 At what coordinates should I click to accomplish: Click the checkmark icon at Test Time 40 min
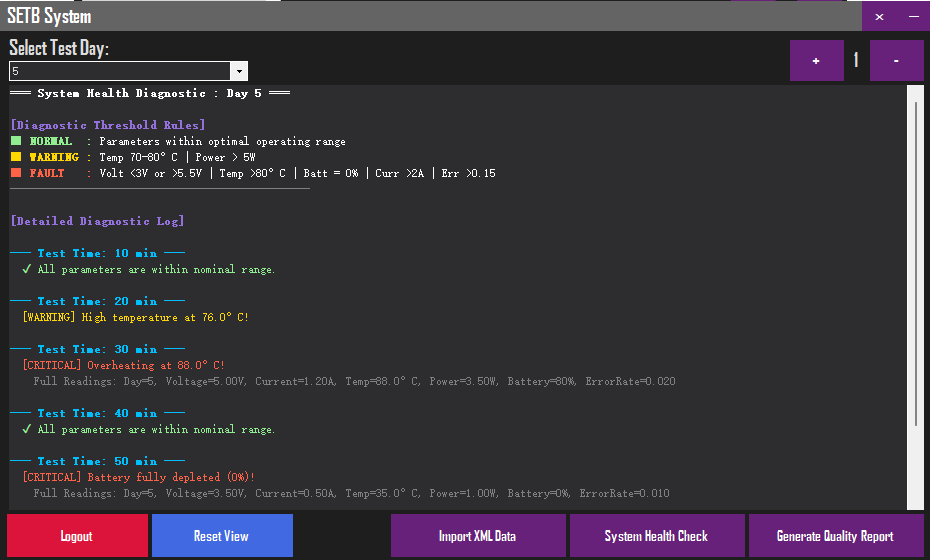tap(27, 429)
